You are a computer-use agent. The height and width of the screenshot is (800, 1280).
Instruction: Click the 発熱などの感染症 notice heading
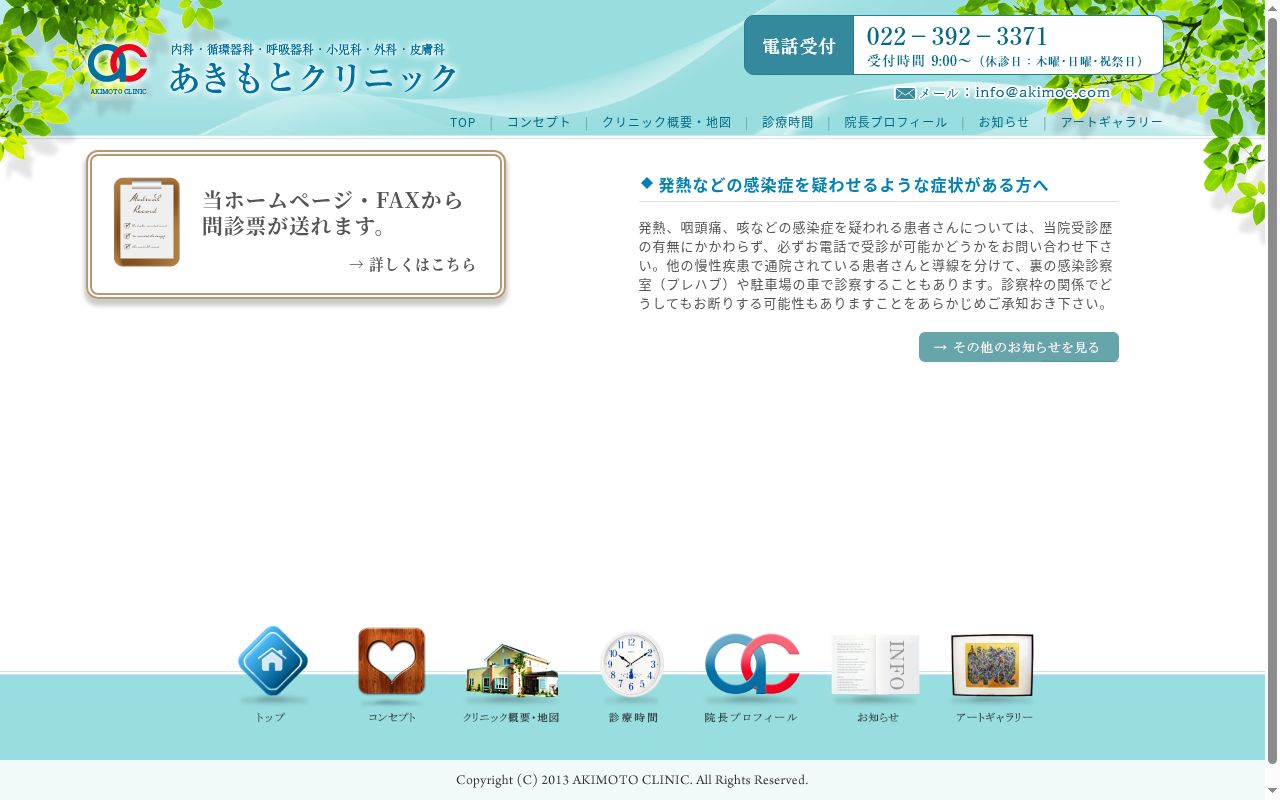click(853, 185)
